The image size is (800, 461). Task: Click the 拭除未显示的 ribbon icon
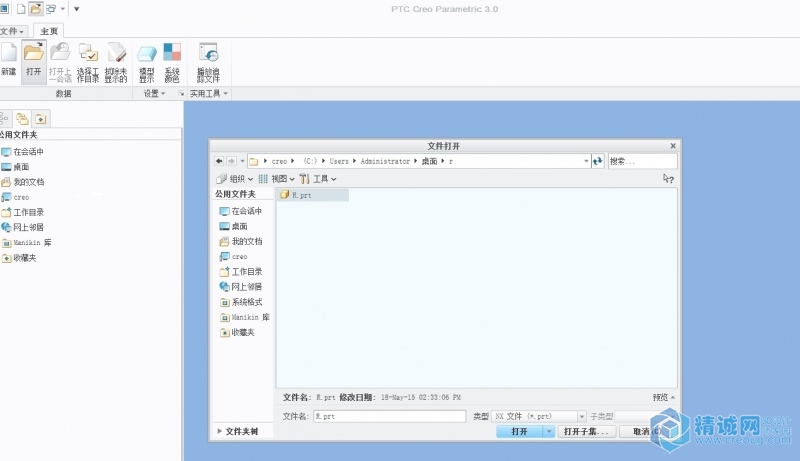click(x=116, y=62)
